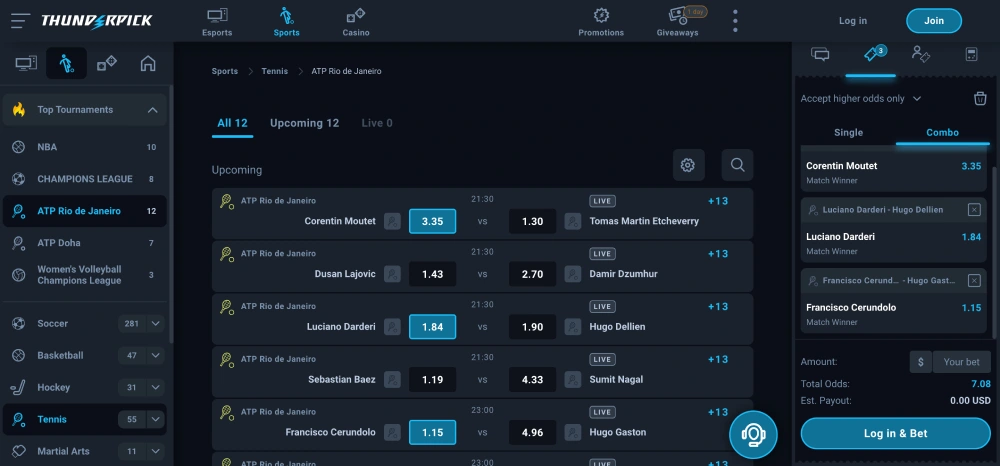Switch betslip to Single tab
The image size is (1000, 466).
(x=848, y=133)
